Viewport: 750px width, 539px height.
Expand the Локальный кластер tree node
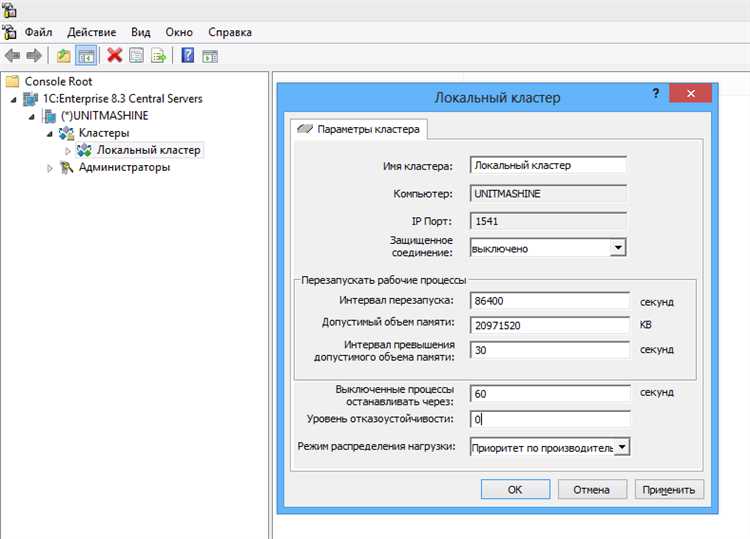click(67, 151)
